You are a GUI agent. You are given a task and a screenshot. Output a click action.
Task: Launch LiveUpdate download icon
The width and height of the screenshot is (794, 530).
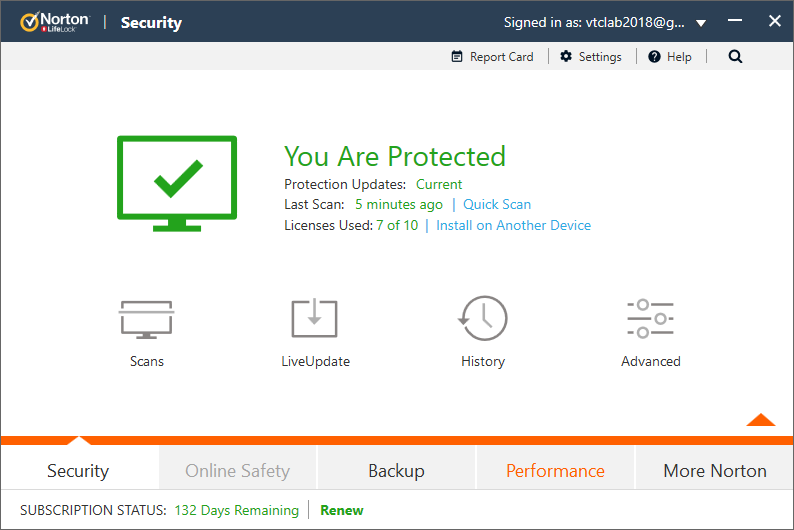click(315, 319)
